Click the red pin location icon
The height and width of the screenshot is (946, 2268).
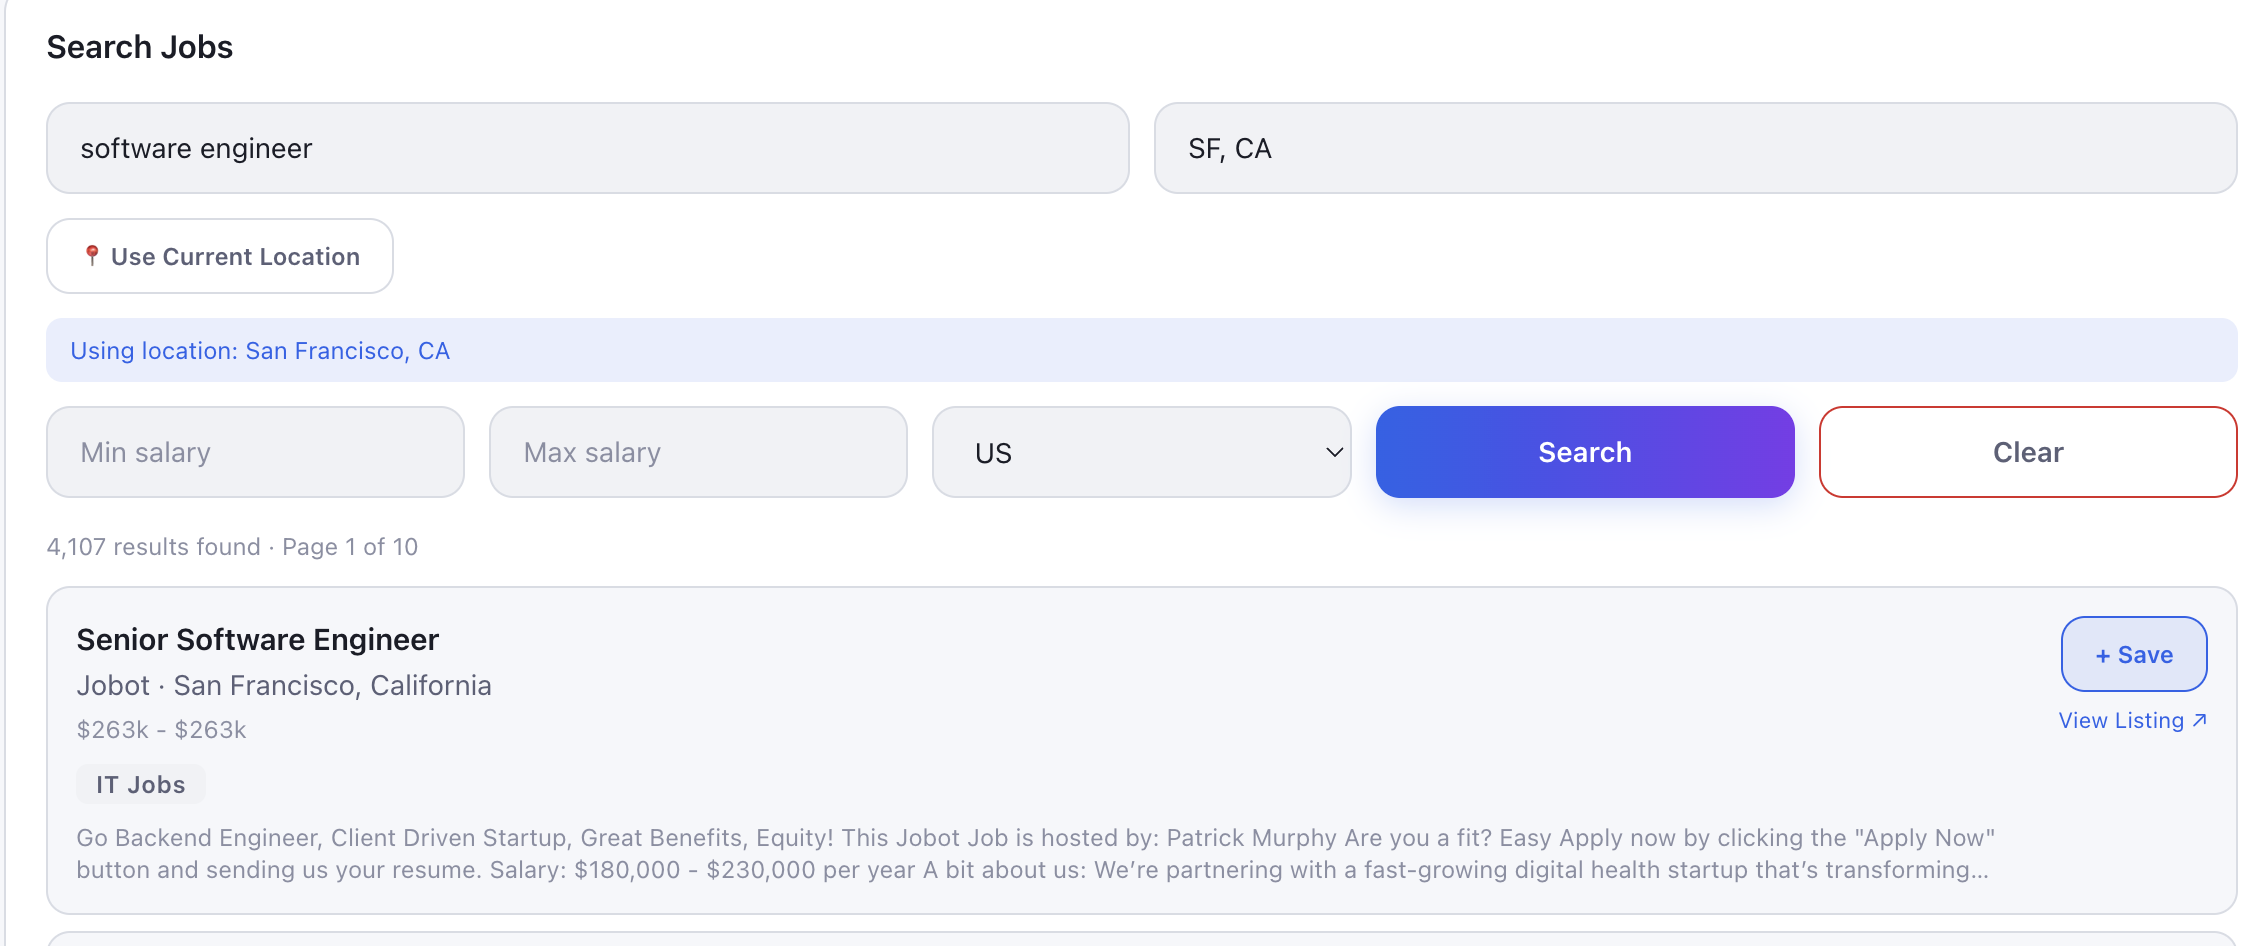pos(93,255)
